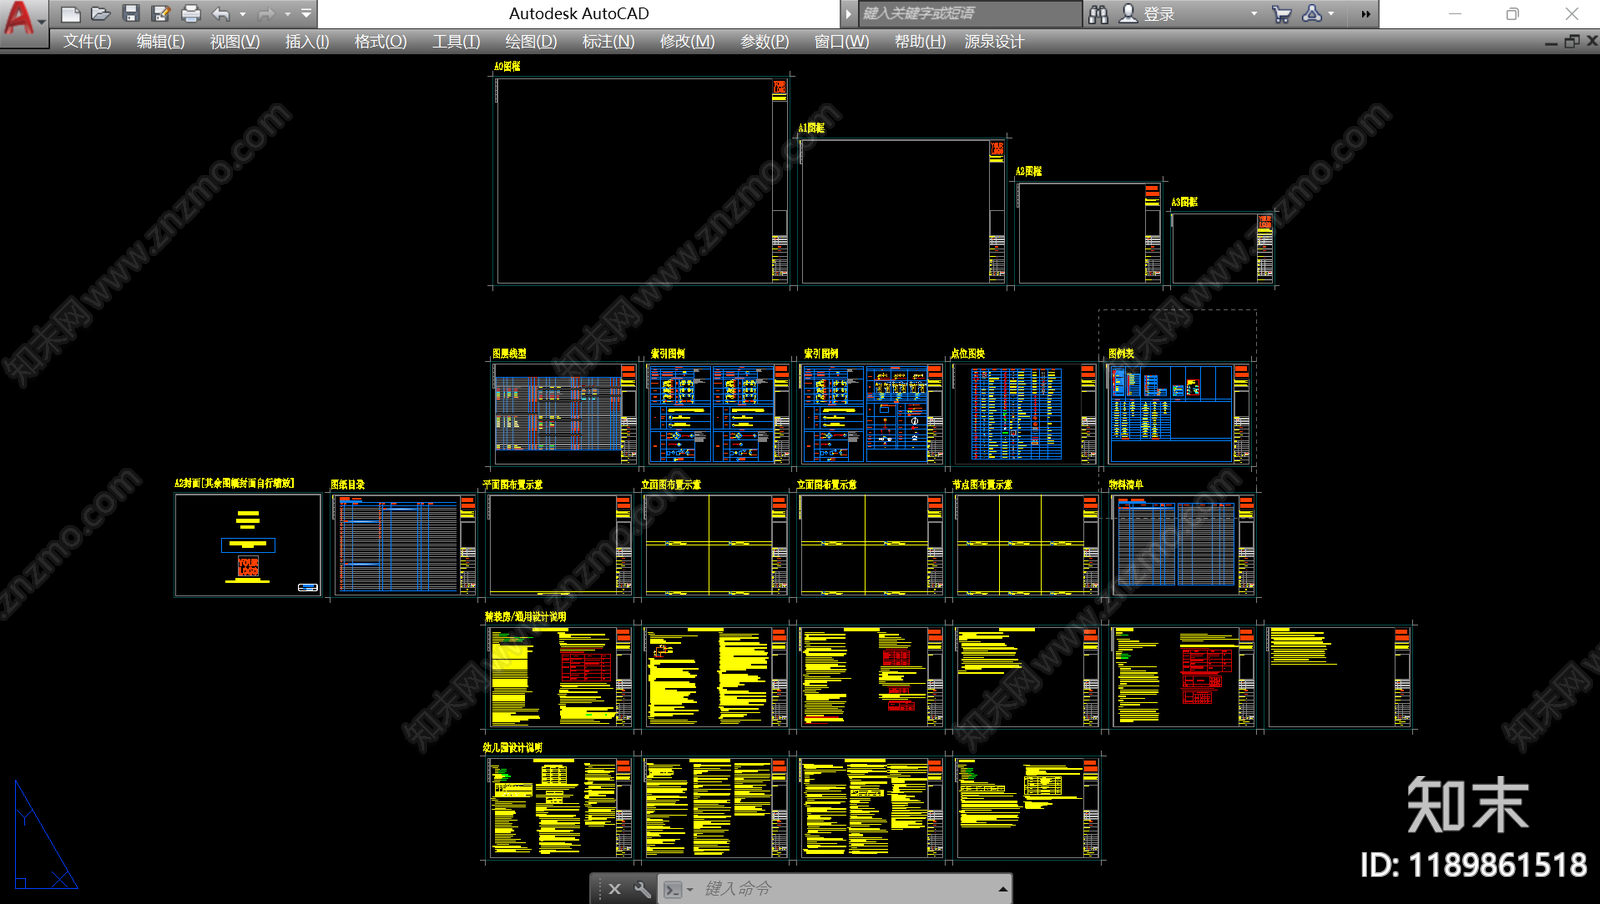This screenshot has width=1600, height=904.
Task: Expand the command line history arrow
Action: point(1002,889)
